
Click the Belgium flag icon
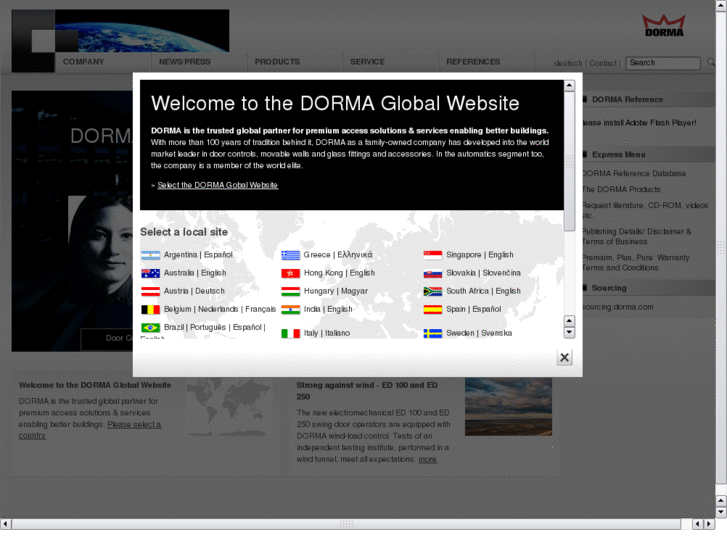point(150,309)
